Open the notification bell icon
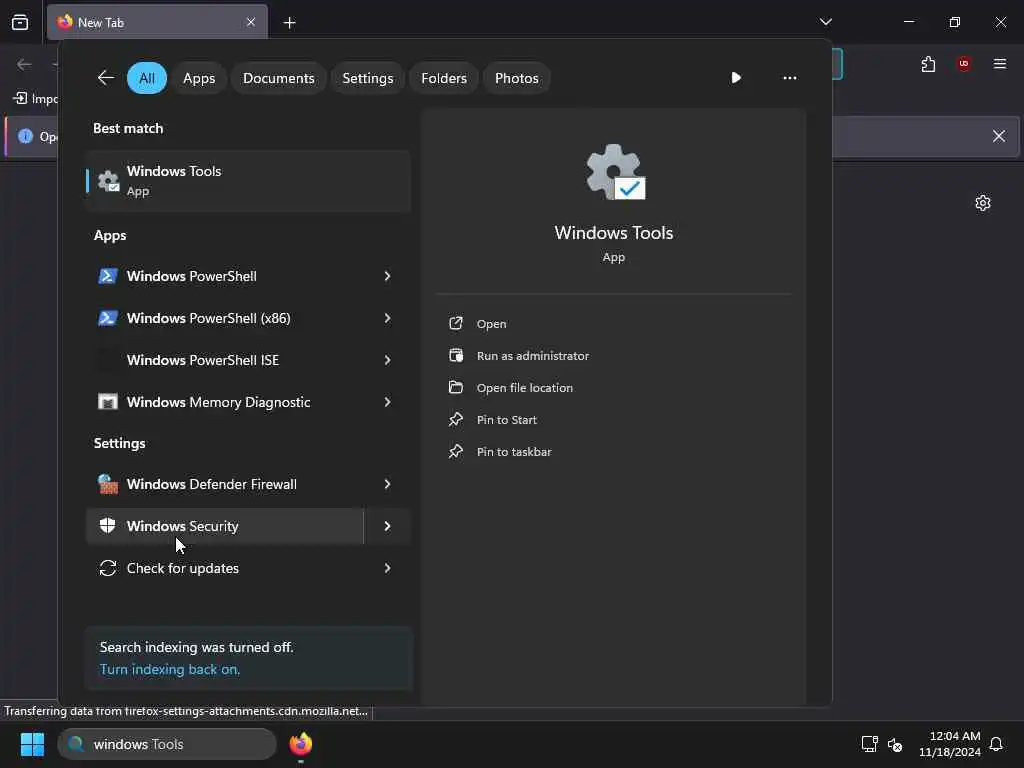 point(996,744)
